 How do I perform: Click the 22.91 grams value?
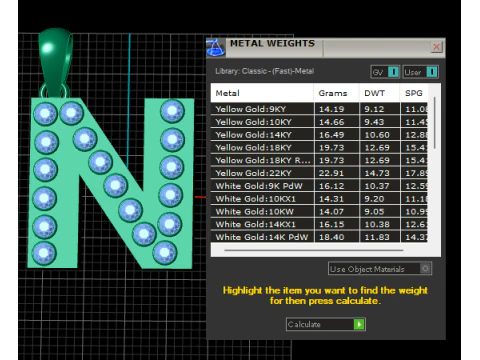pyautogui.click(x=331, y=173)
